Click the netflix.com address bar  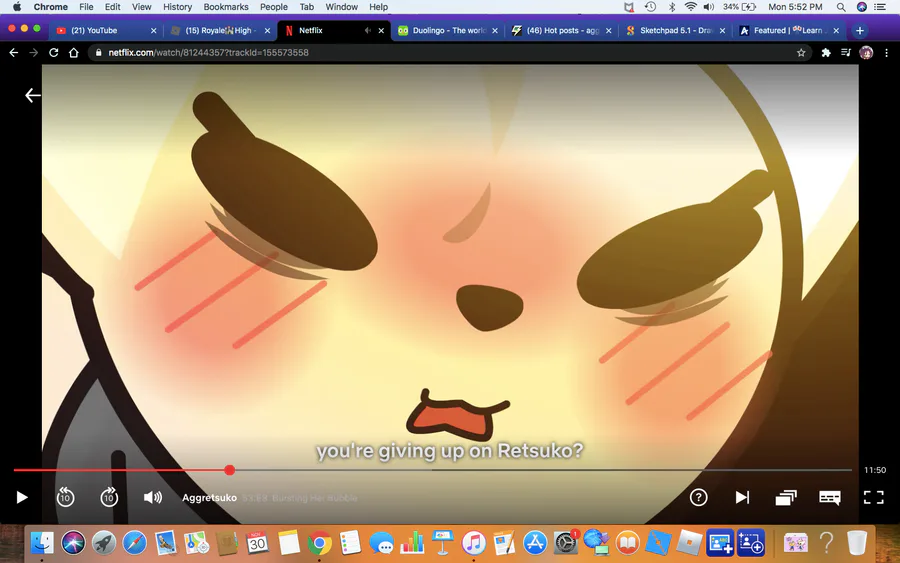coord(448,53)
